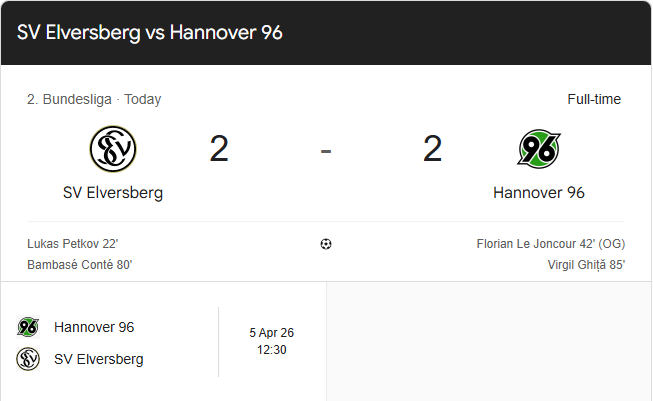Click small Hannover 96 logo in fixture card
Screen dimensions: 653x401
(x=28, y=327)
